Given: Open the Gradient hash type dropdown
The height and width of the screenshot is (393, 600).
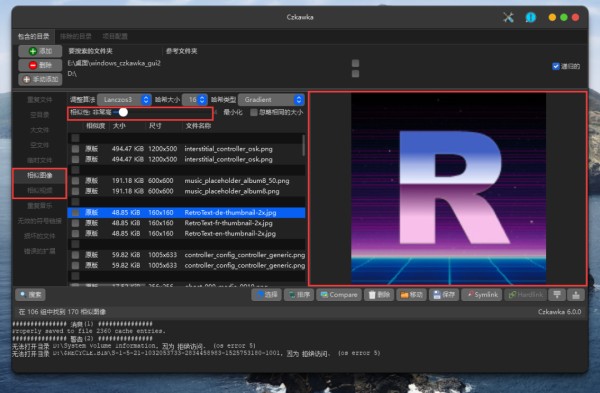Looking at the screenshot, I should point(271,100).
